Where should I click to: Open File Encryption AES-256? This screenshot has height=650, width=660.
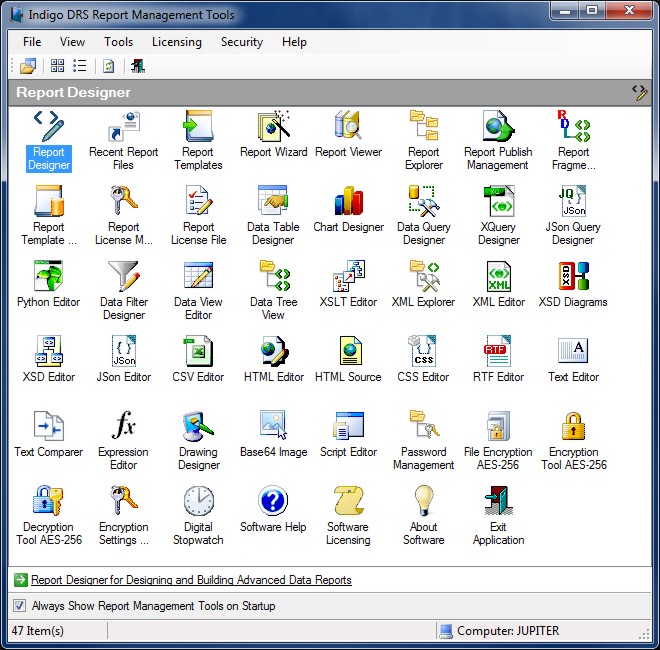click(498, 441)
